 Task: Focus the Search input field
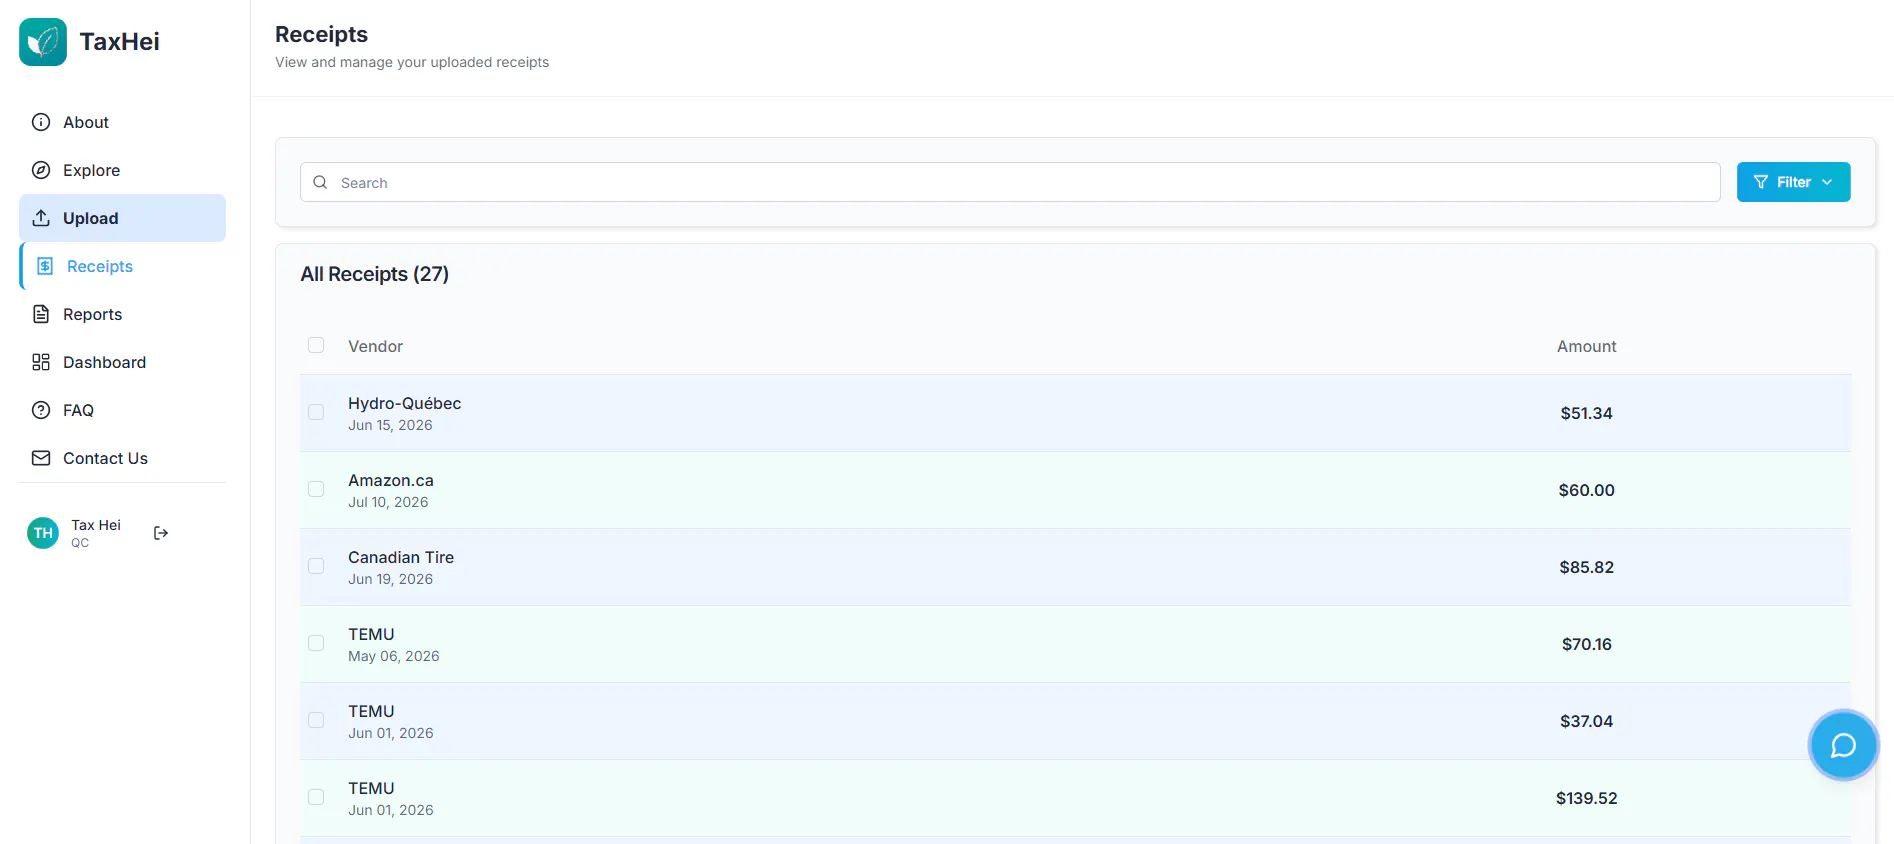click(1010, 182)
